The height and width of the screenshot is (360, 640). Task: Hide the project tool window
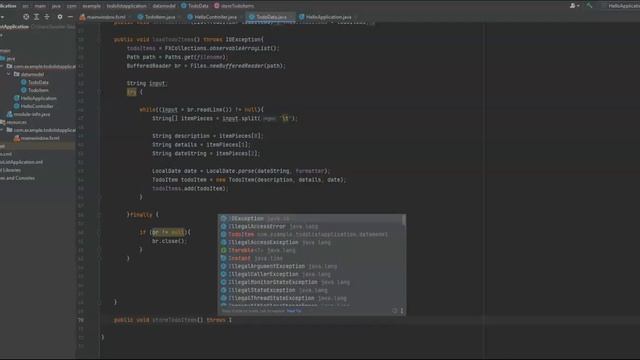point(70,17)
